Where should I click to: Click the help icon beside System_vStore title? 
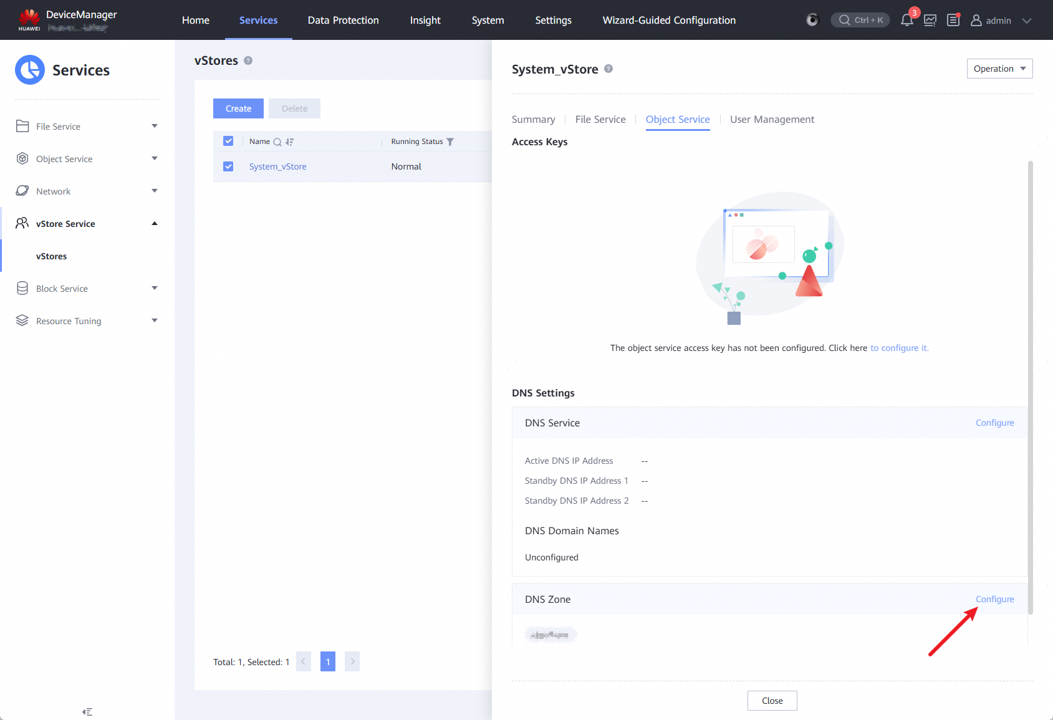click(608, 69)
